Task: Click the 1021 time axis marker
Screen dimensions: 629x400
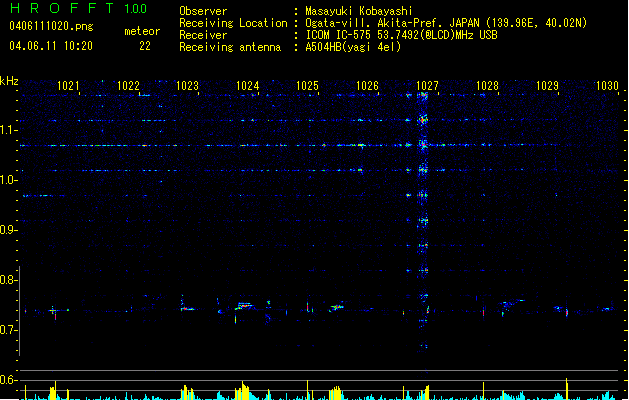Action: click(68, 86)
